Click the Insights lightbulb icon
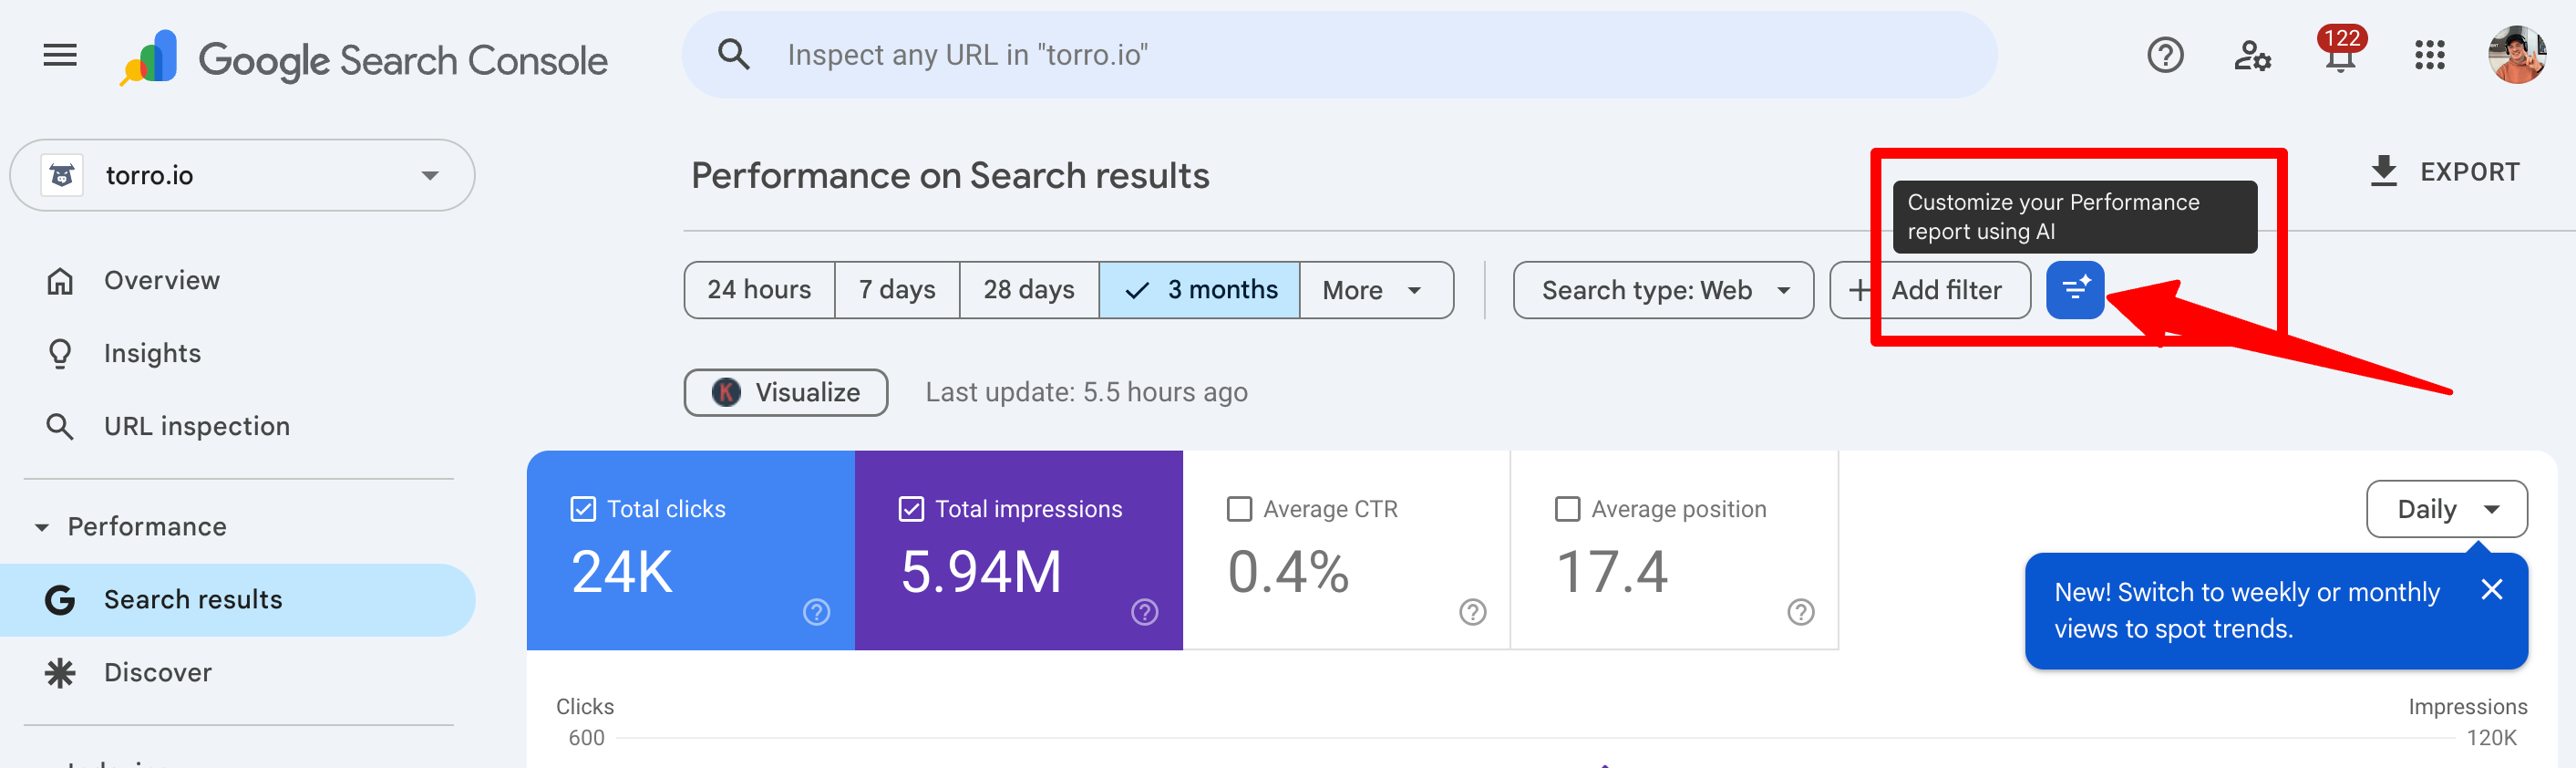Image resolution: width=2576 pixels, height=768 pixels. point(60,353)
